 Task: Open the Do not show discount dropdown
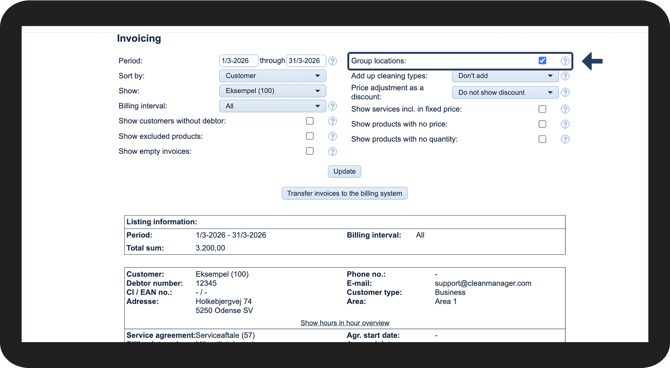505,92
